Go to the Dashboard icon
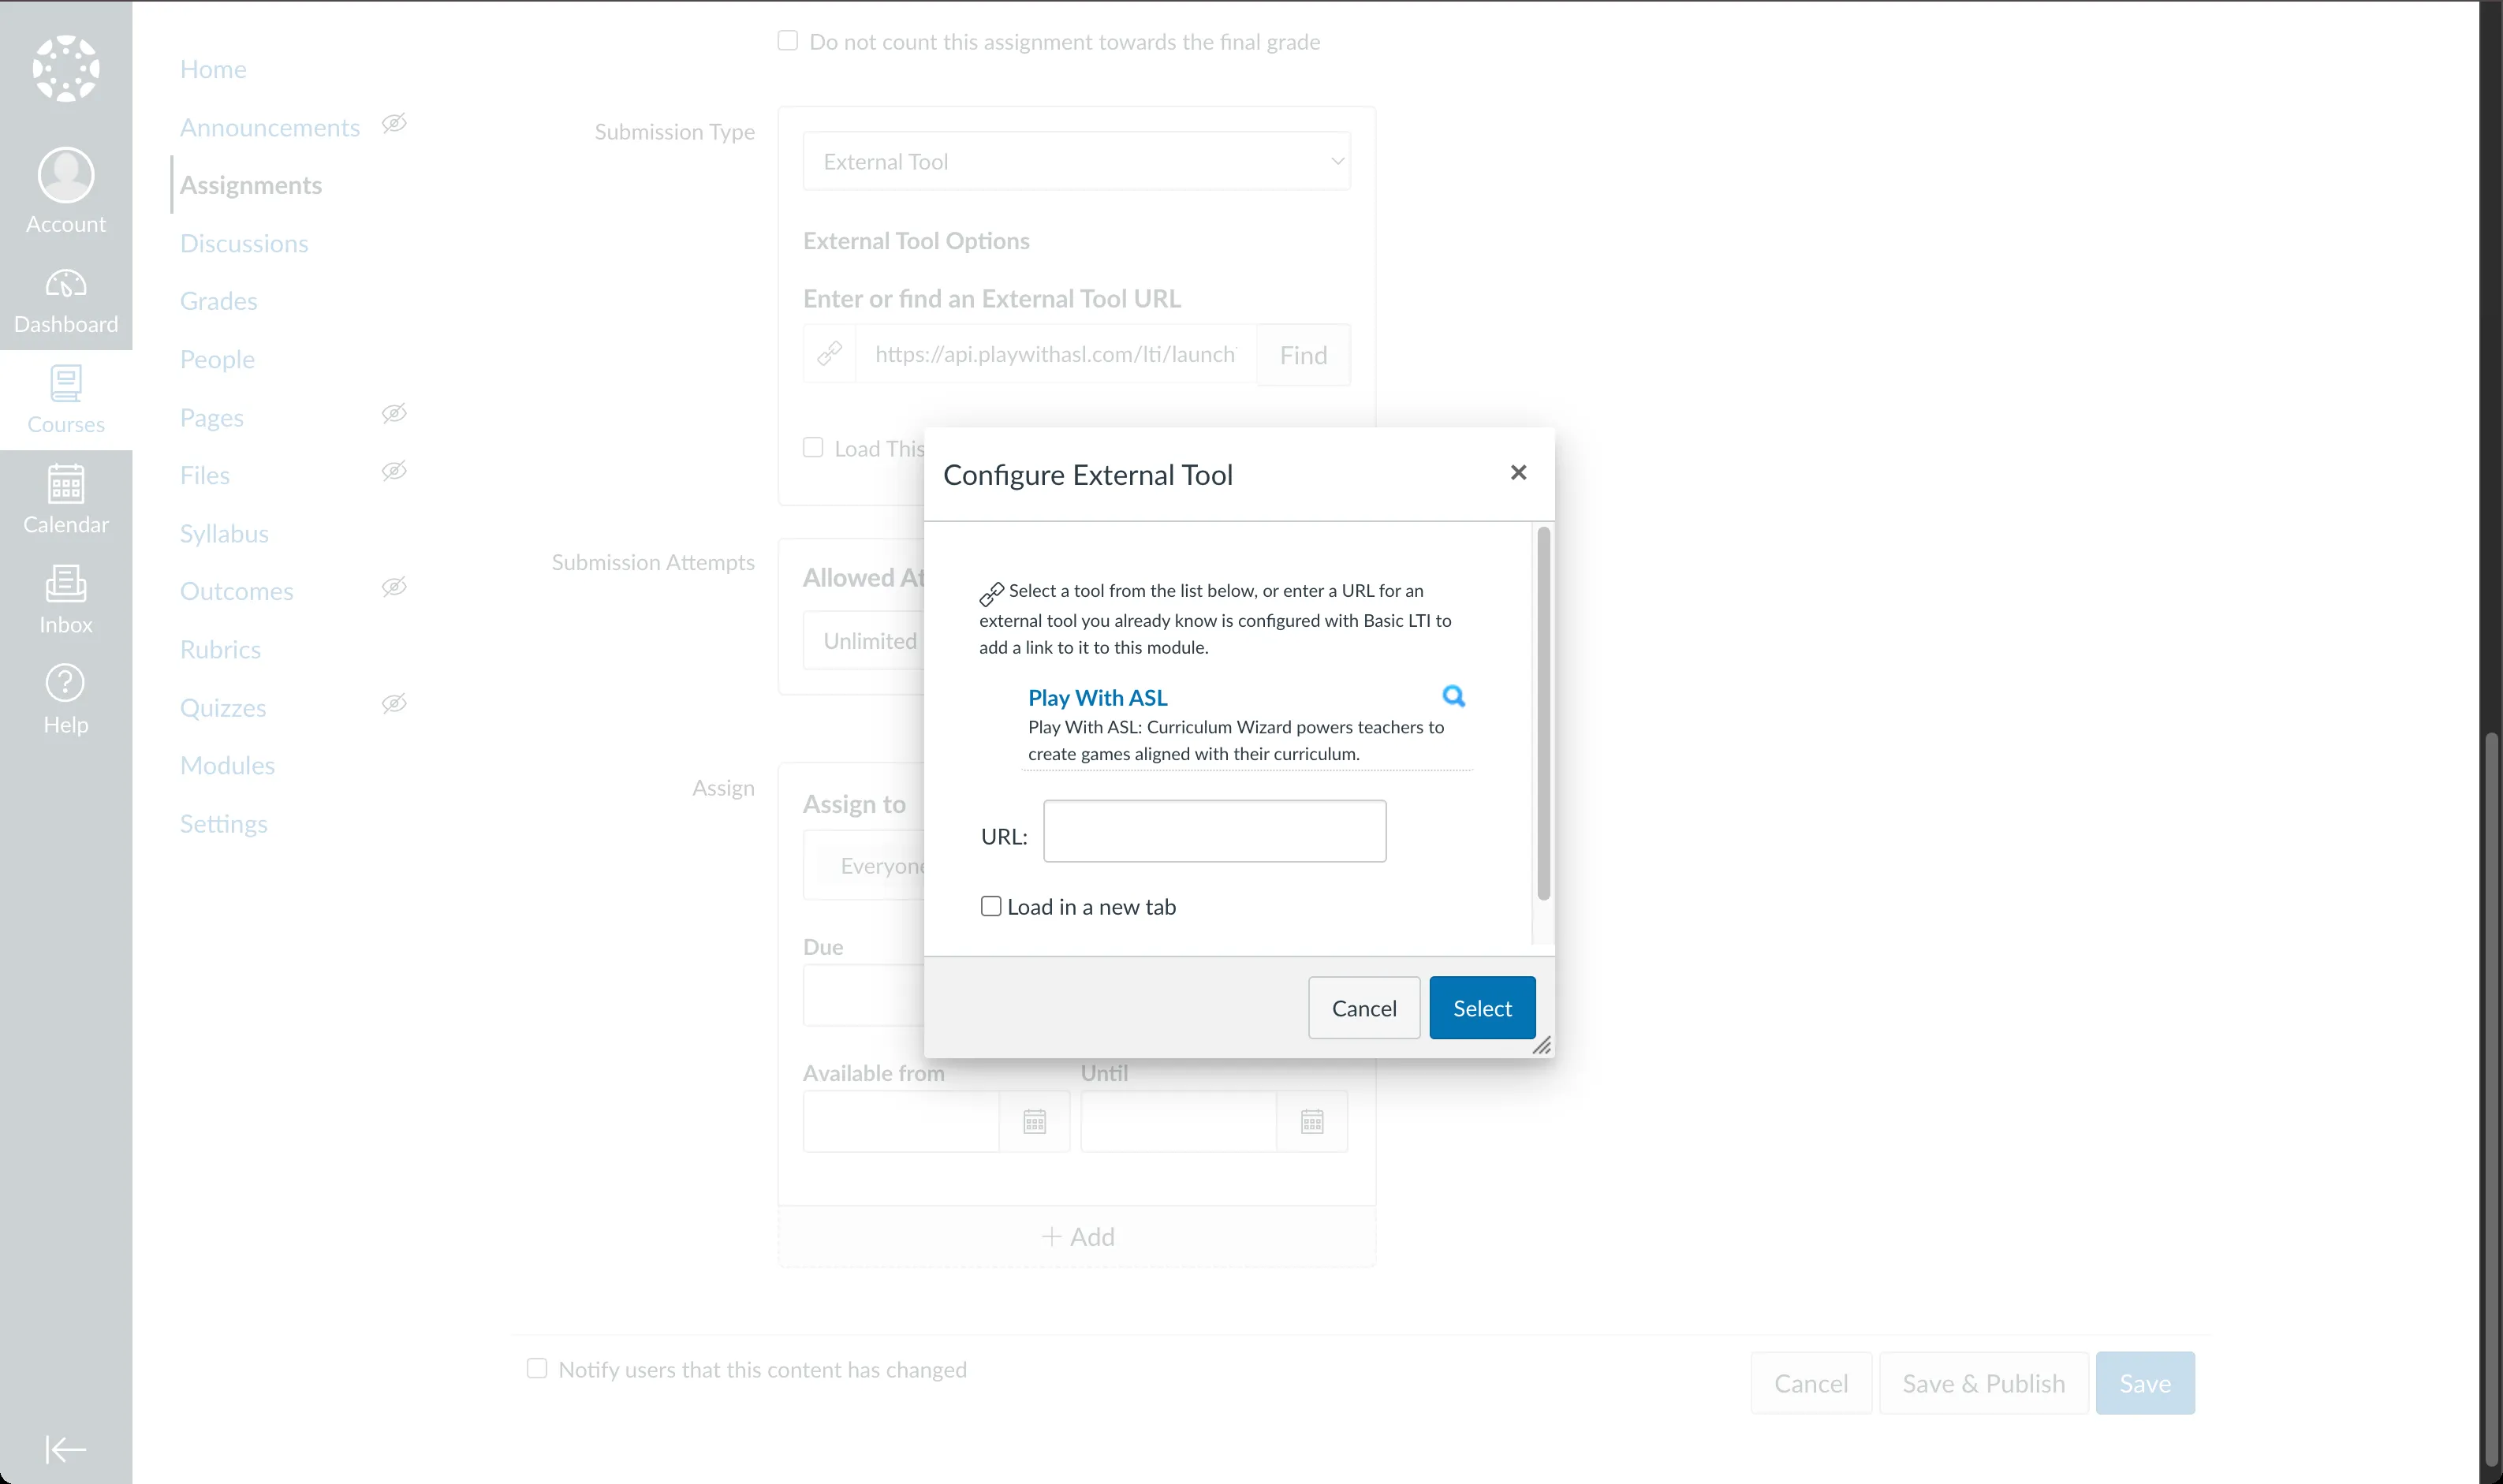This screenshot has width=2503, height=1484. (66, 285)
